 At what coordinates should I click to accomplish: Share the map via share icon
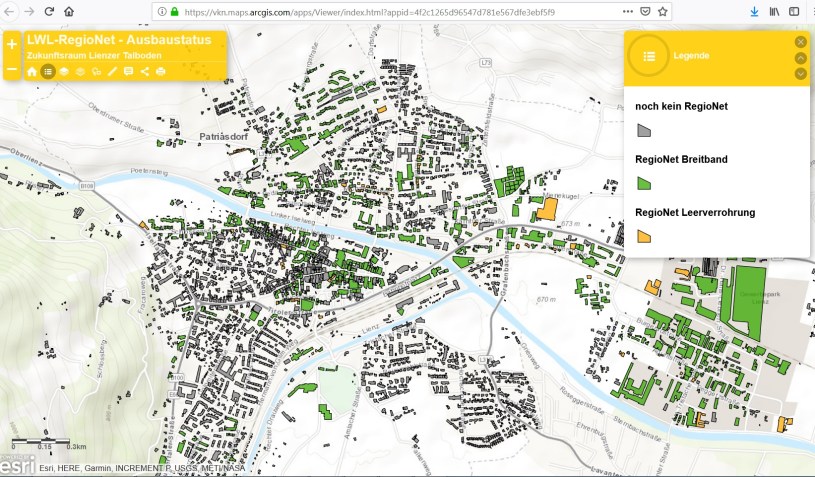tap(145, 72)
